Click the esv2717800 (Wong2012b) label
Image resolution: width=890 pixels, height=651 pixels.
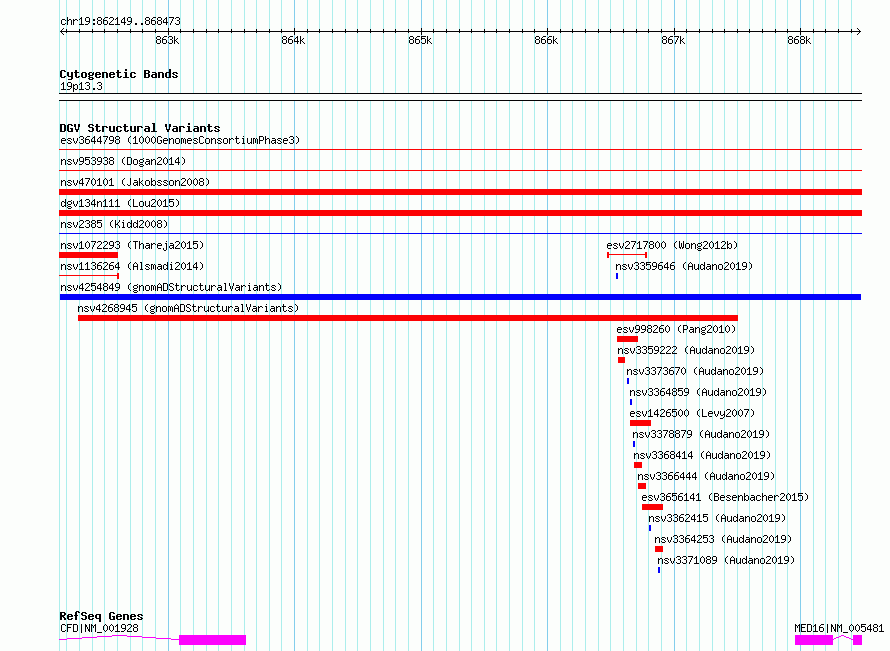tap(672, 245)
